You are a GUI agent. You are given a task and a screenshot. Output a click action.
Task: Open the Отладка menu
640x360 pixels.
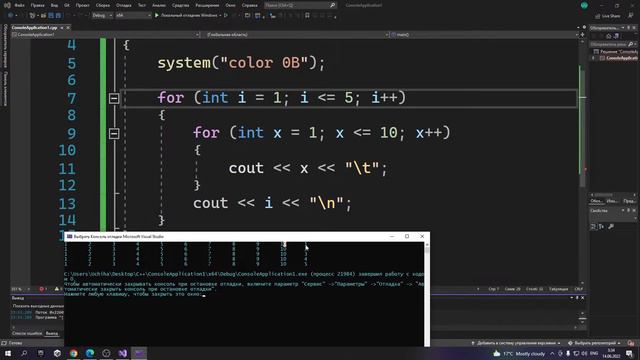[x=123, y=5]
